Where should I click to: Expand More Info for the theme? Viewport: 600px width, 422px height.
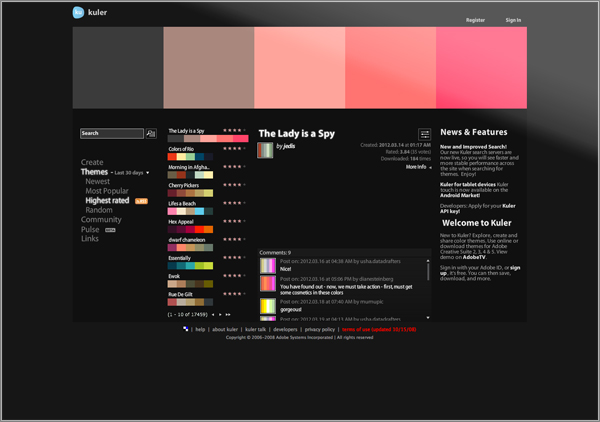point(419,167)
